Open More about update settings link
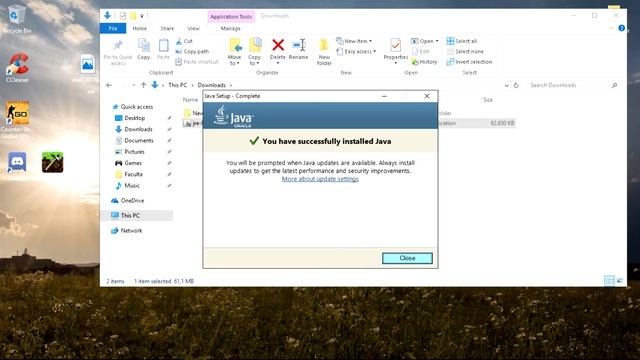The image size is (640, 360). 320,179
